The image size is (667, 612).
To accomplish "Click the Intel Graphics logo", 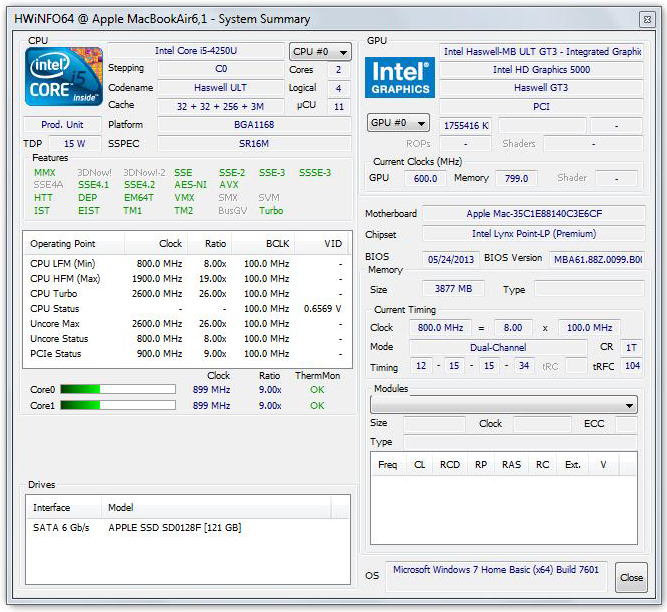I will [x=400, y=77].
